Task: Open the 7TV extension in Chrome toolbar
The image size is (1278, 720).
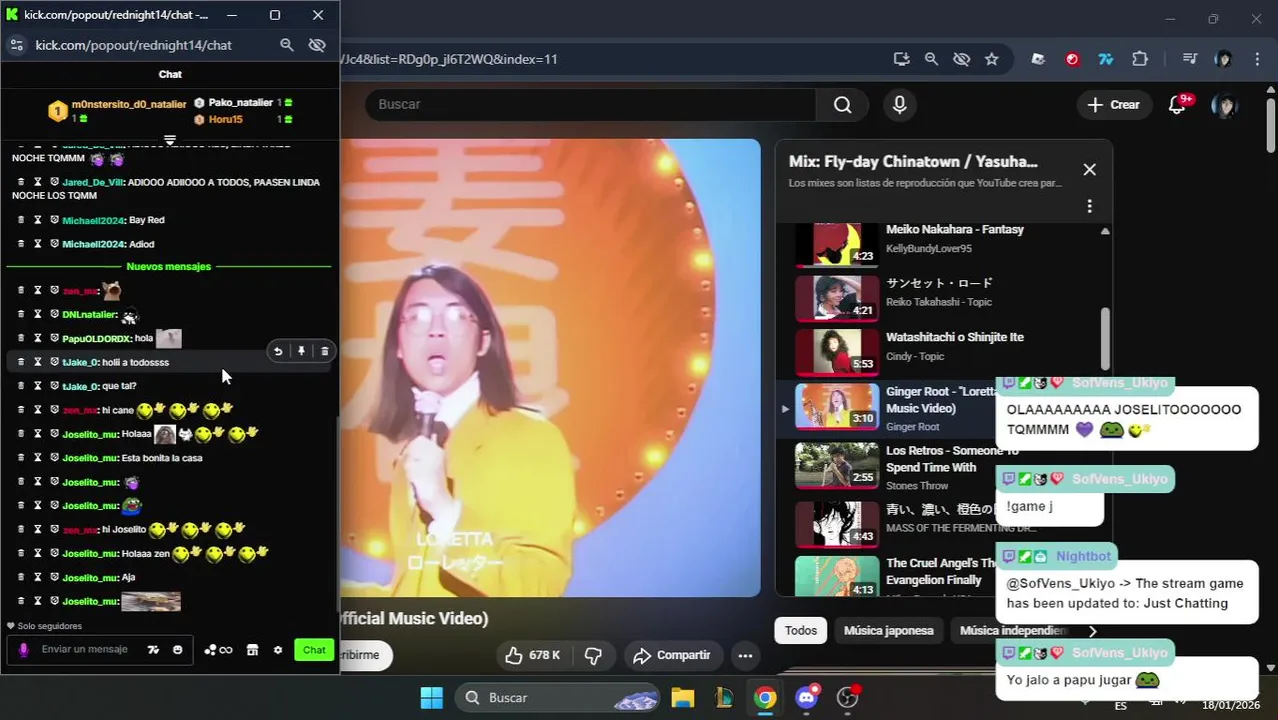Action: pos(1106,59)
